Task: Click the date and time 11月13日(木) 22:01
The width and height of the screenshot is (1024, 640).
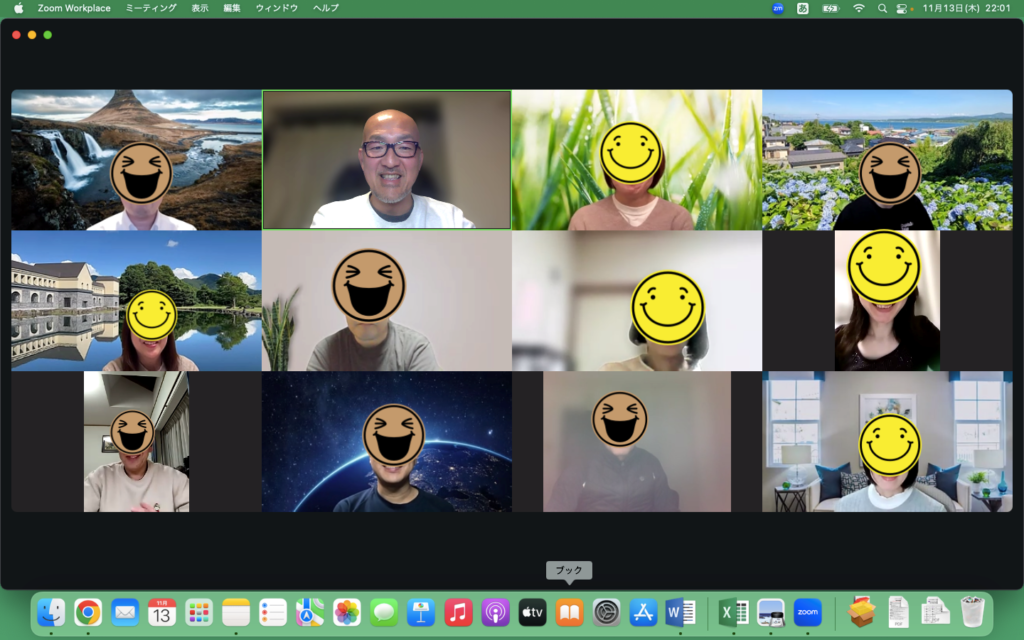Action: pos(965,8)
